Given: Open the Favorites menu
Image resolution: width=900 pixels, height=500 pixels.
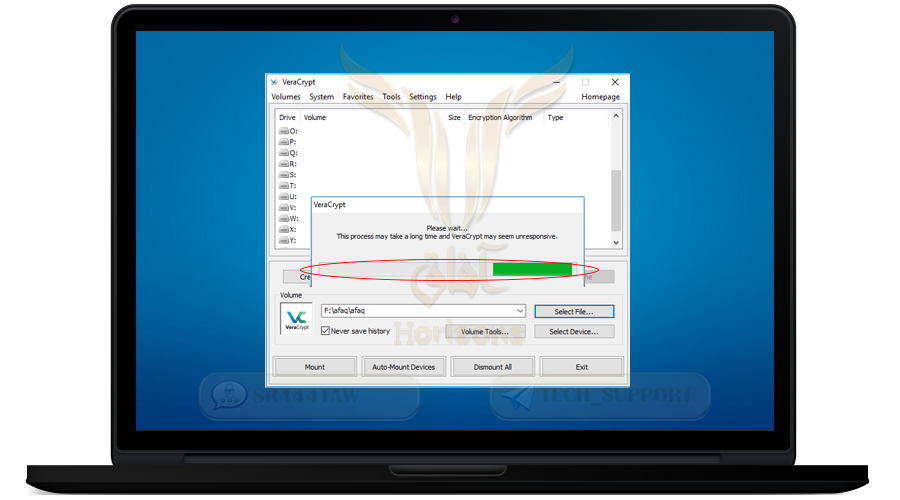Looking at the screenshot, I should pyautogui.click(x=358, y=97).
